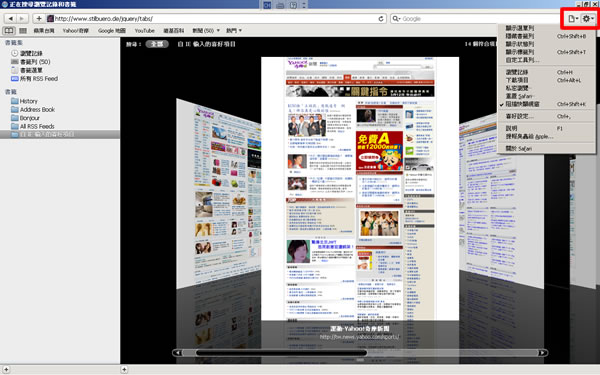Open the gear settings menu icon
The width and height of the screenshot is (600, 375).
588,18
